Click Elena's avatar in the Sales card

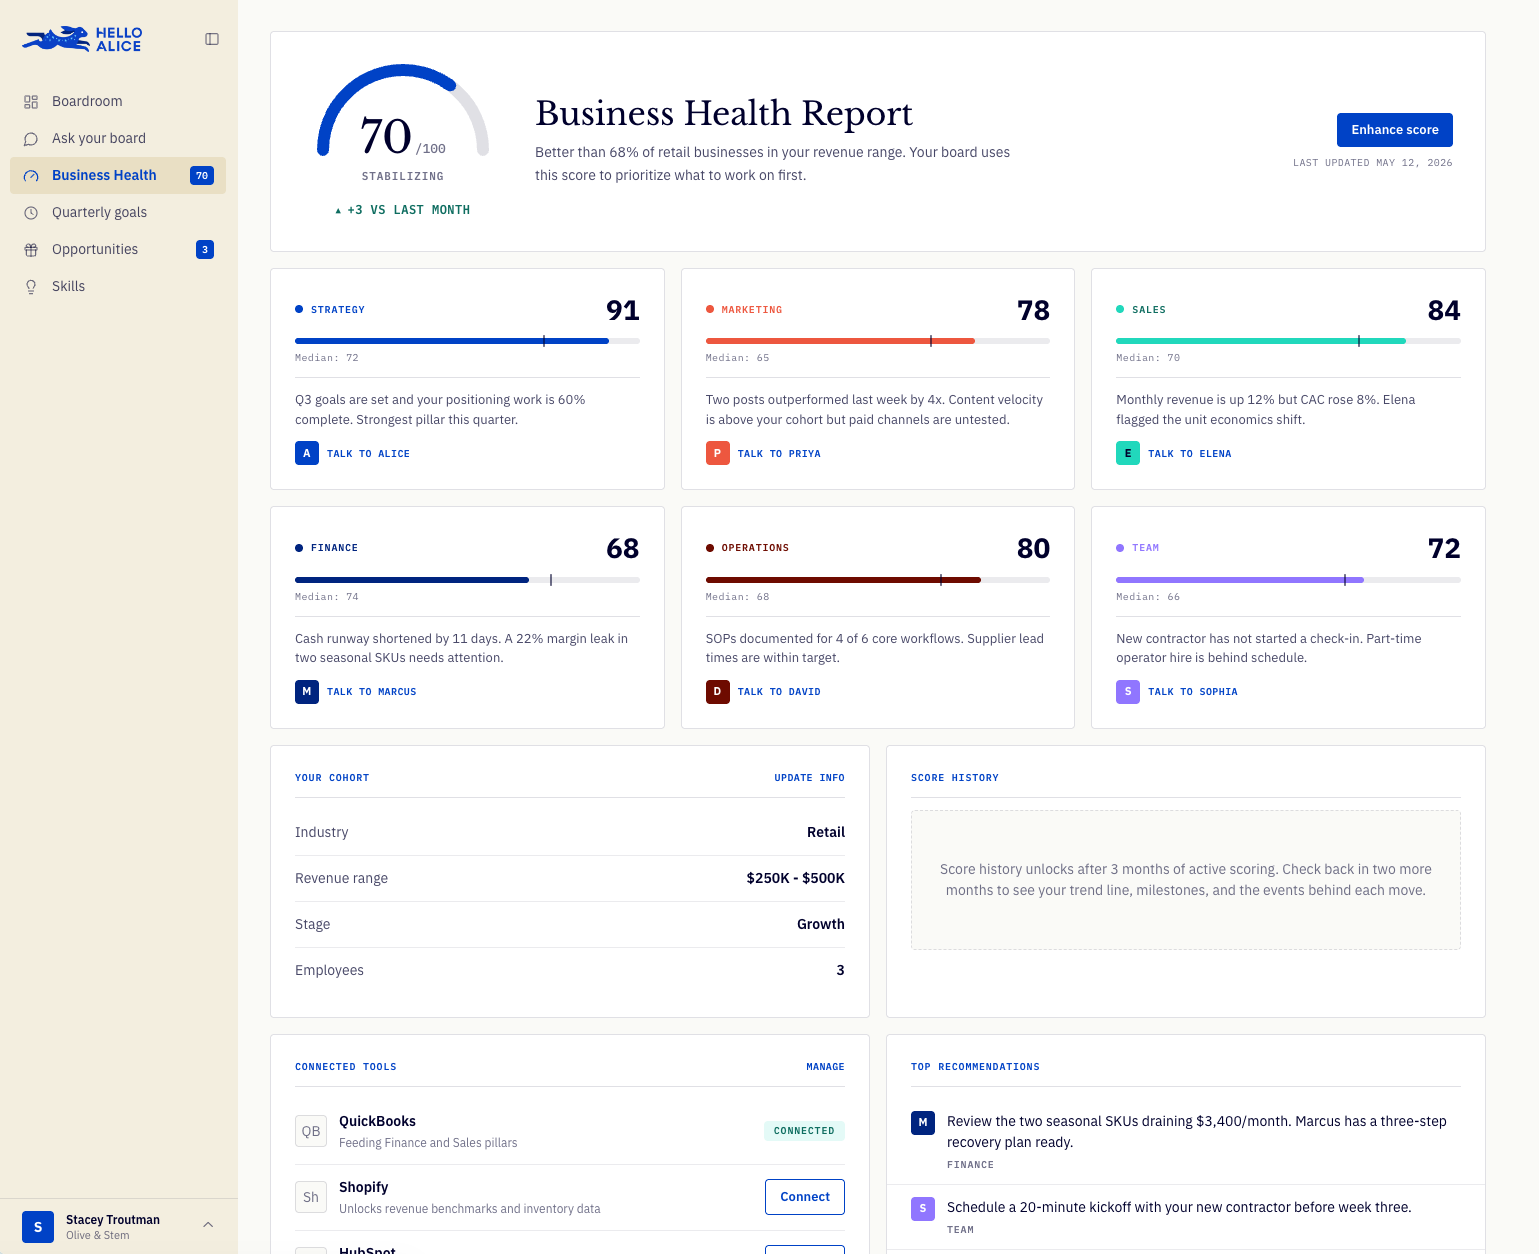click(x=1128, y=453)
